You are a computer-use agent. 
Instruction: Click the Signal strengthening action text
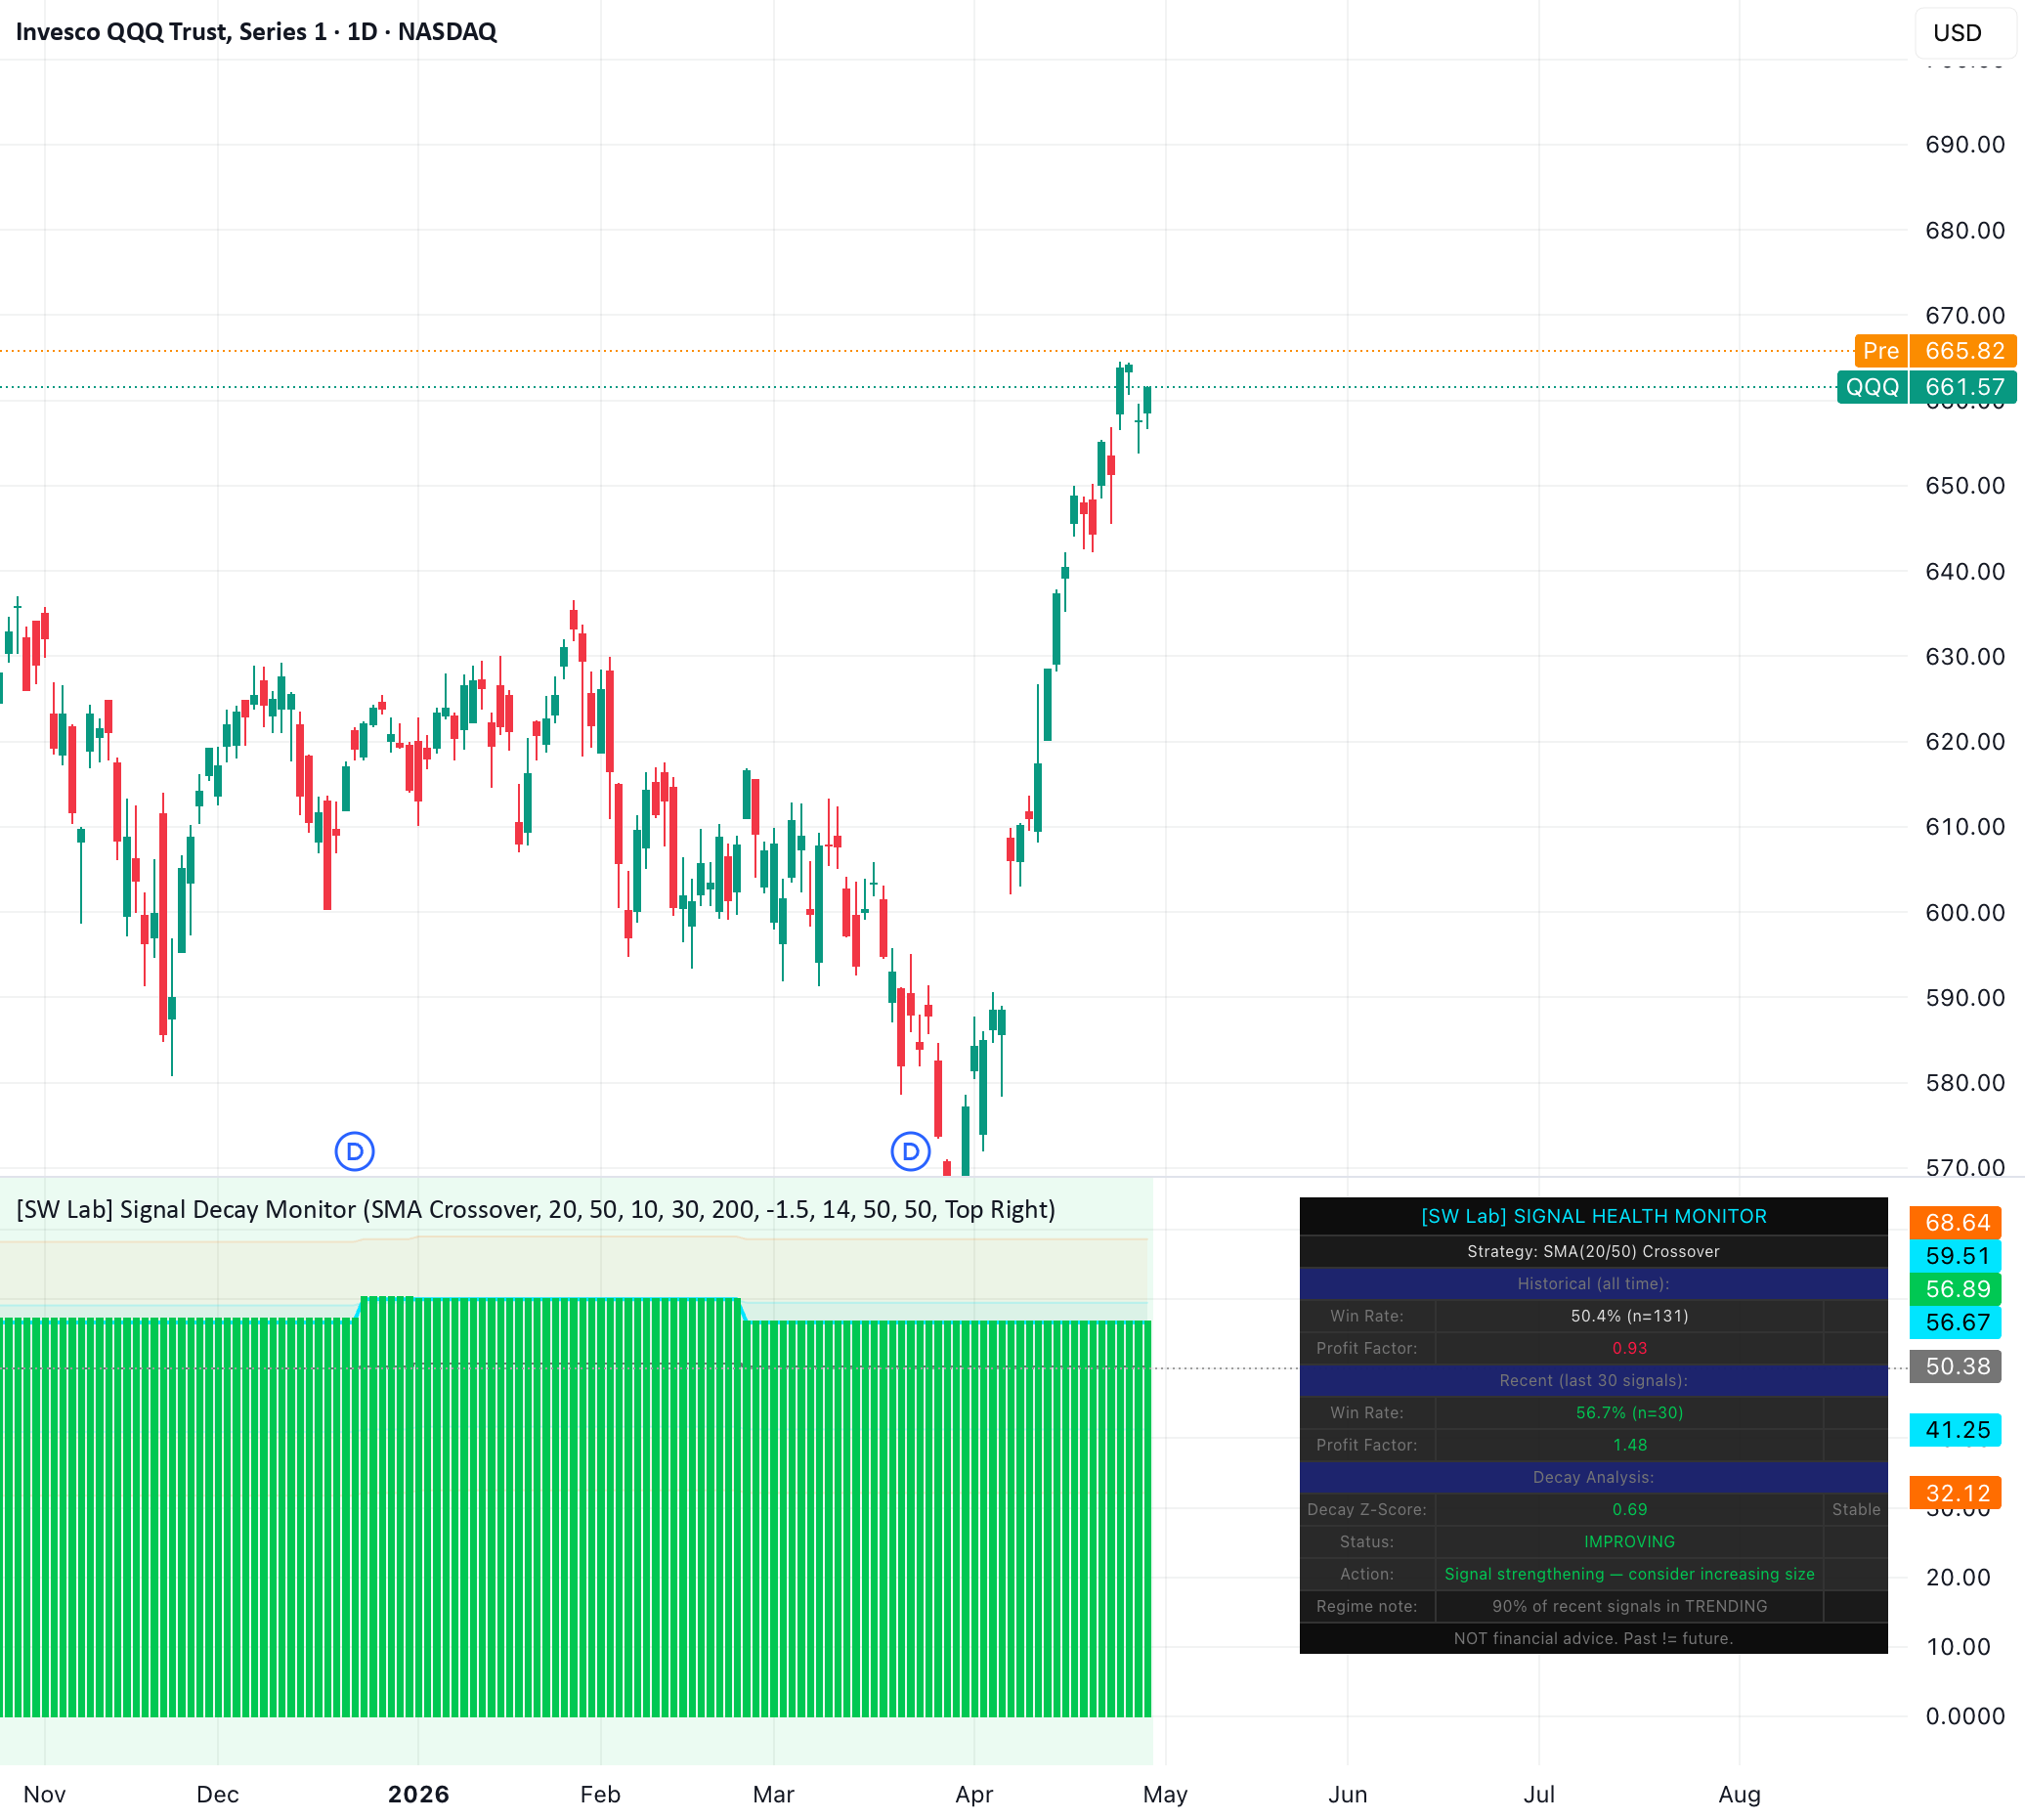[1629, 1574]
